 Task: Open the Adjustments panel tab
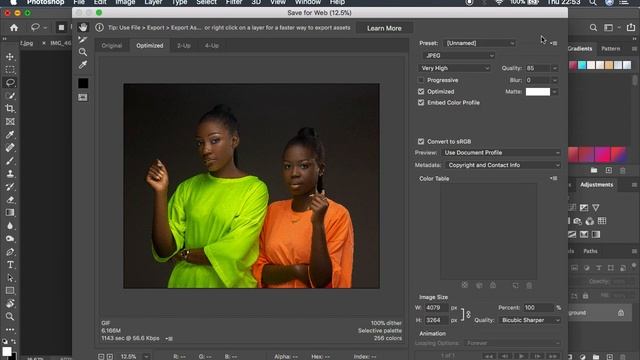tap(596, 184)
